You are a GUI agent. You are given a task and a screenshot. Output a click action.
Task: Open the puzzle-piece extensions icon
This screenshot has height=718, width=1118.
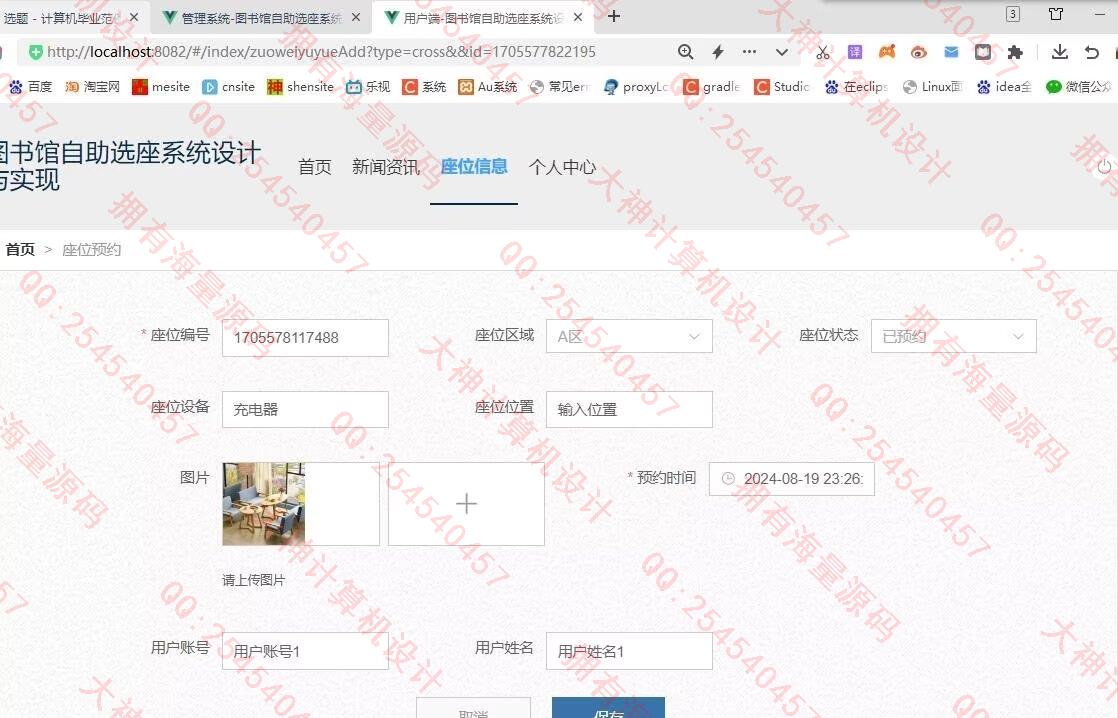click(x=1015, y=52)
